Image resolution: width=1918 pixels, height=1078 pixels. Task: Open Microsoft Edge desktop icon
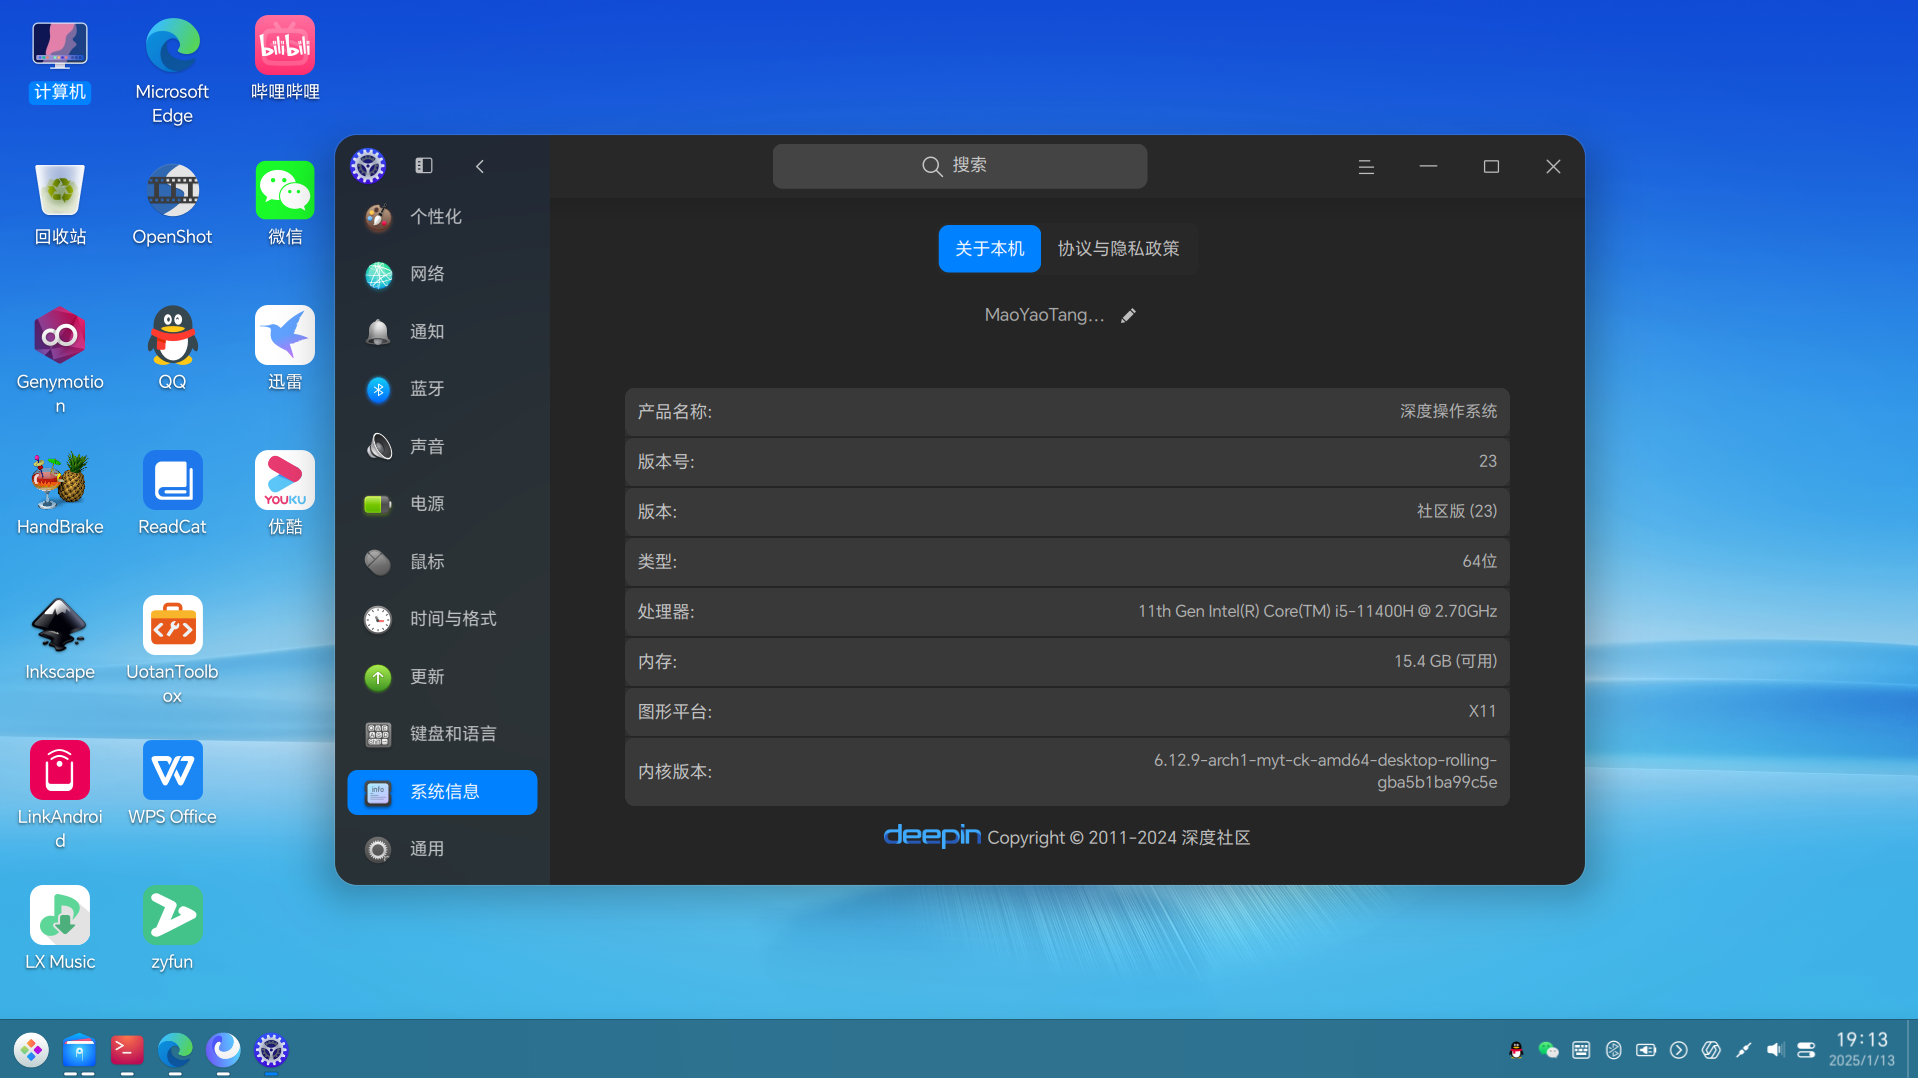(172, 71)
